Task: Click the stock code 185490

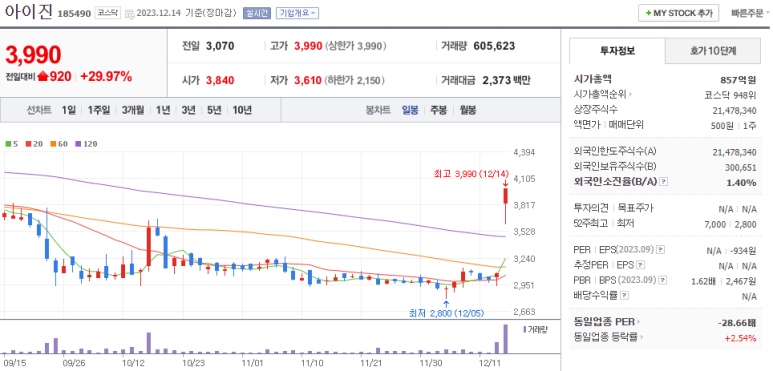Action: coord(74,14)
